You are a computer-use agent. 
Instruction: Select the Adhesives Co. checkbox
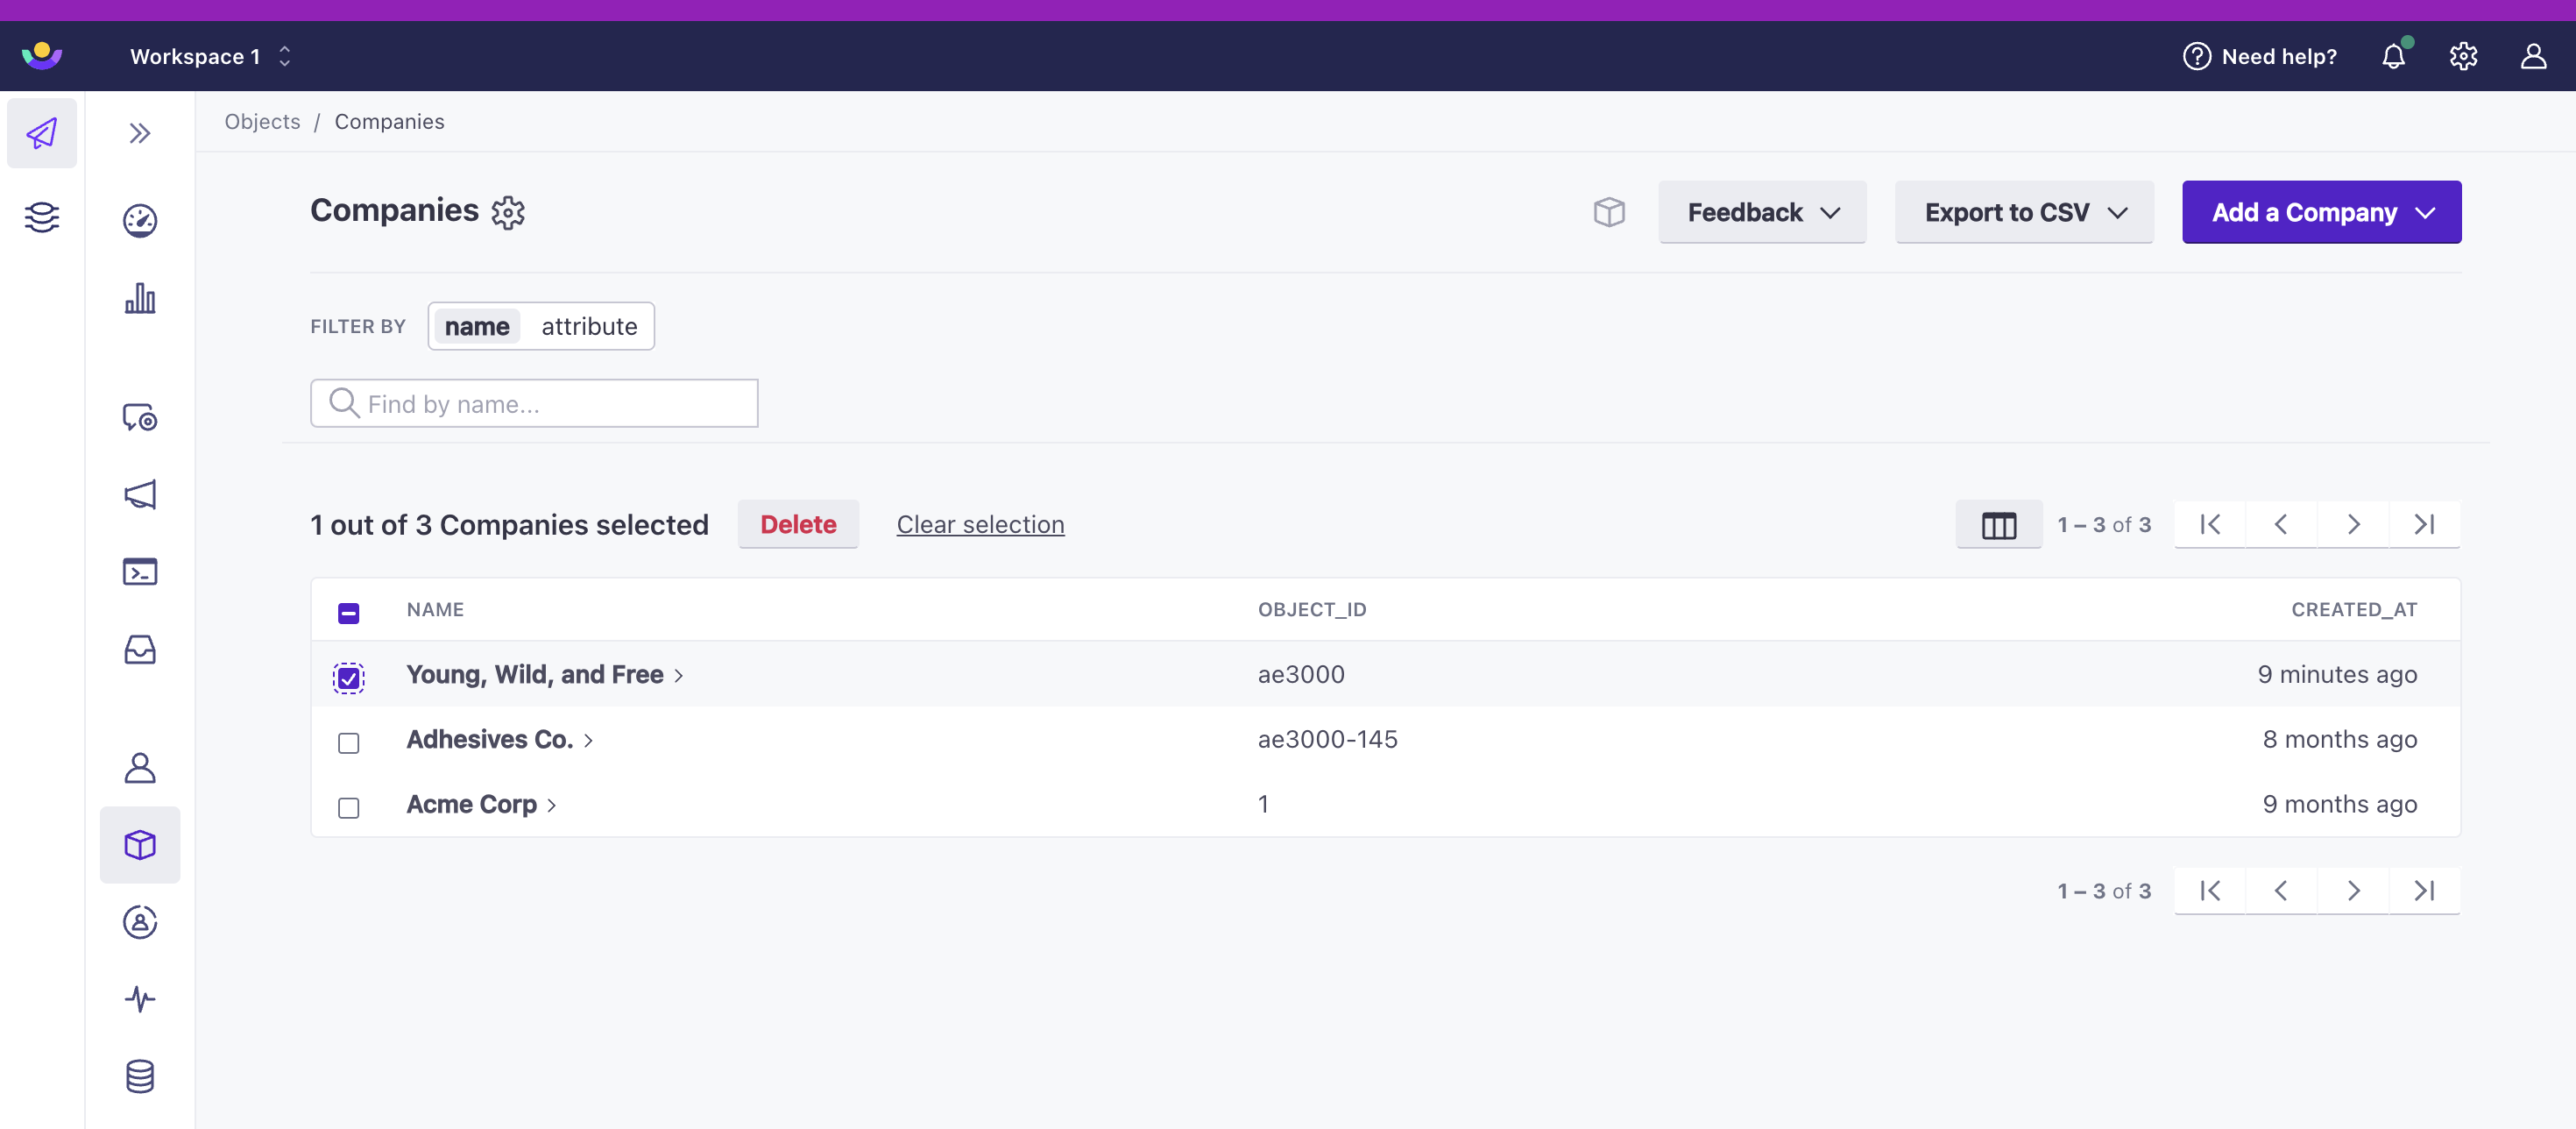point(348,743)
